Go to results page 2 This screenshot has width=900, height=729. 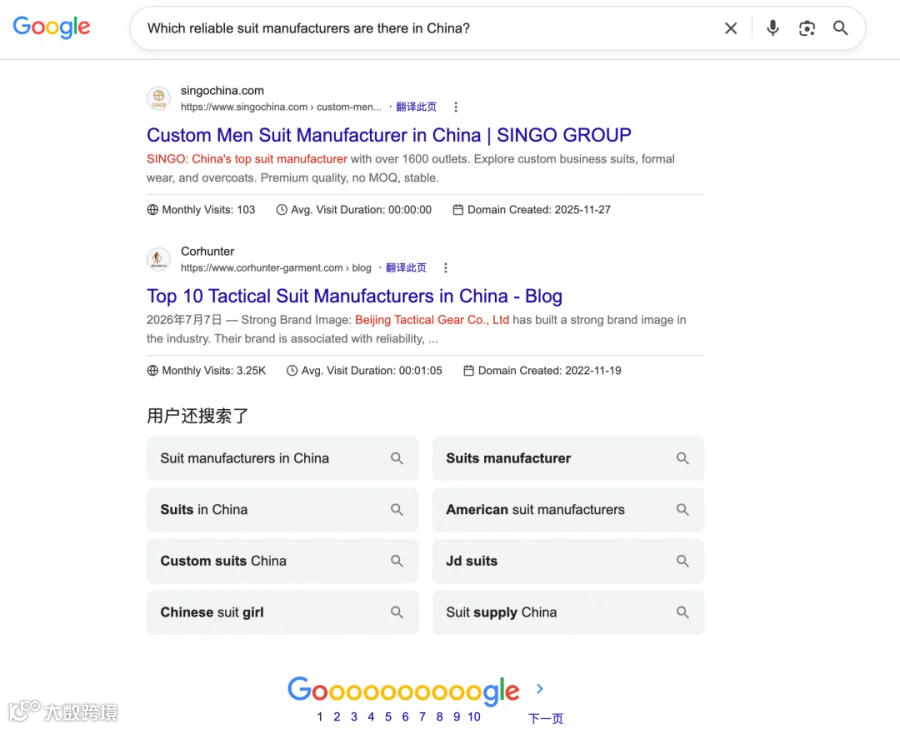pos(337,716)
